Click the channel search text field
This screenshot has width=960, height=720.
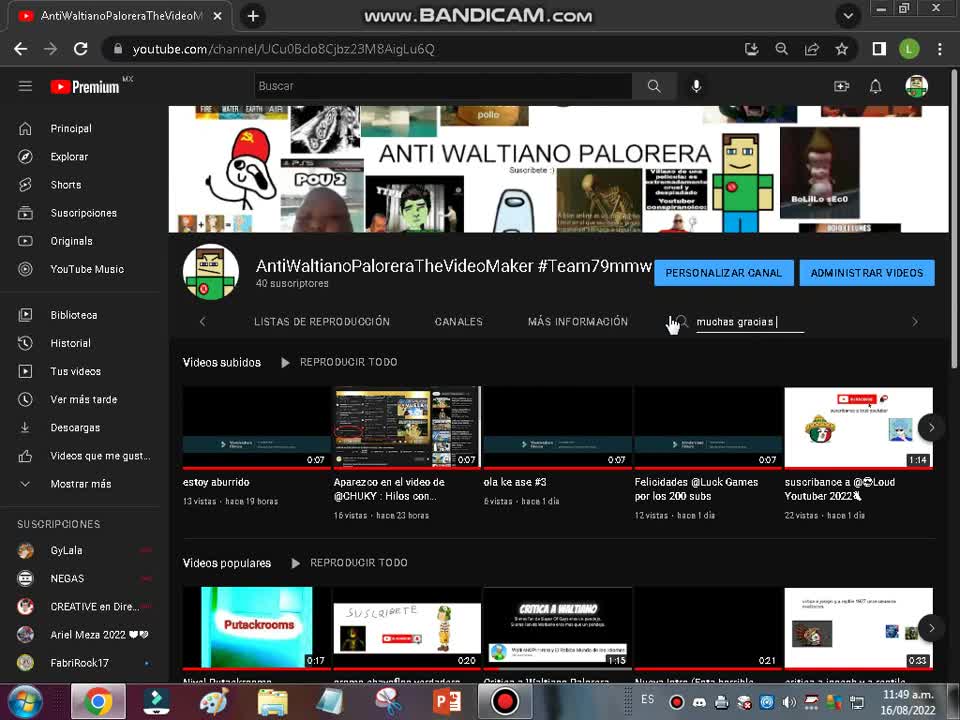click(750, 322)
